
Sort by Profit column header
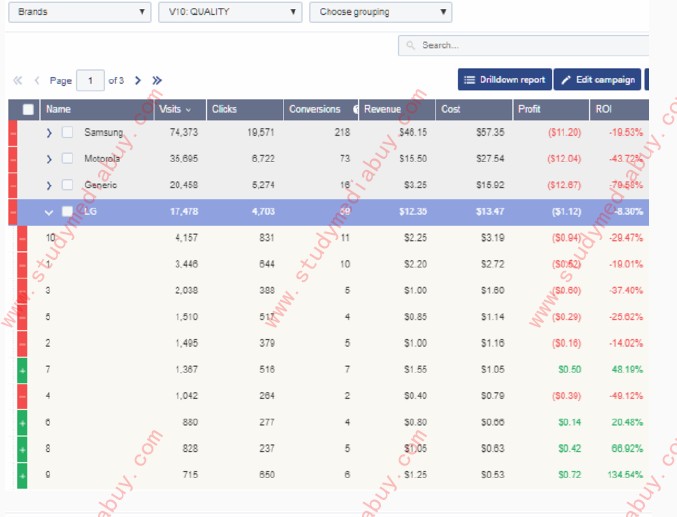click(551, 109)
